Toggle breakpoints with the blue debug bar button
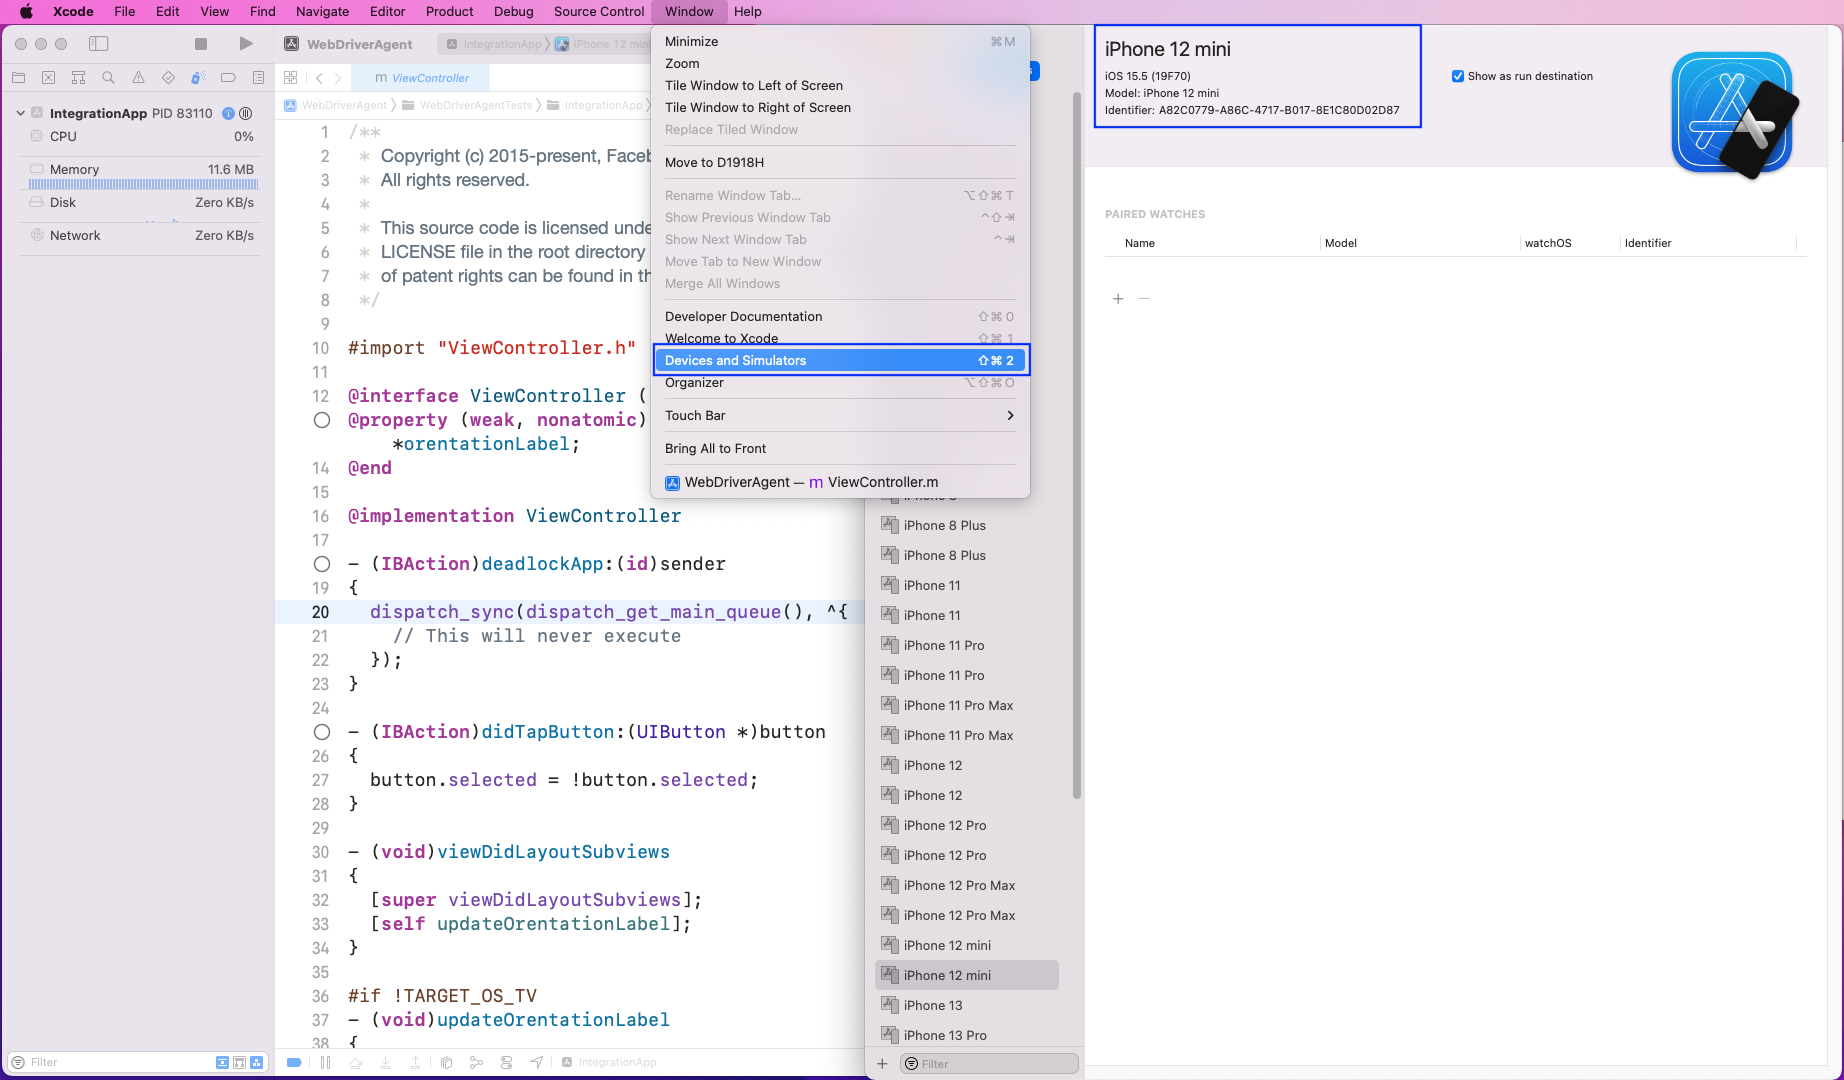1844x1080 pixels. pos(294,1062)
